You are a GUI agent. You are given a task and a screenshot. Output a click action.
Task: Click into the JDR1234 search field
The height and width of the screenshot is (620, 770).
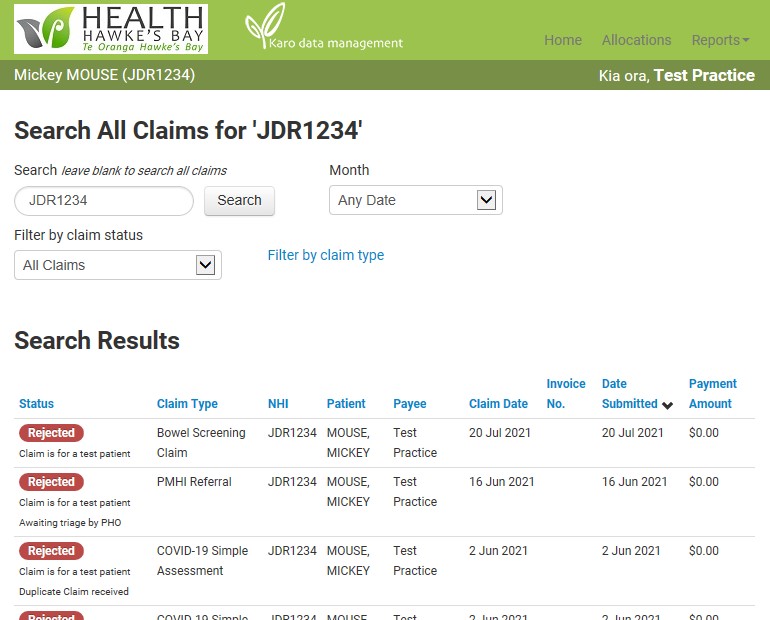point(104,200)
